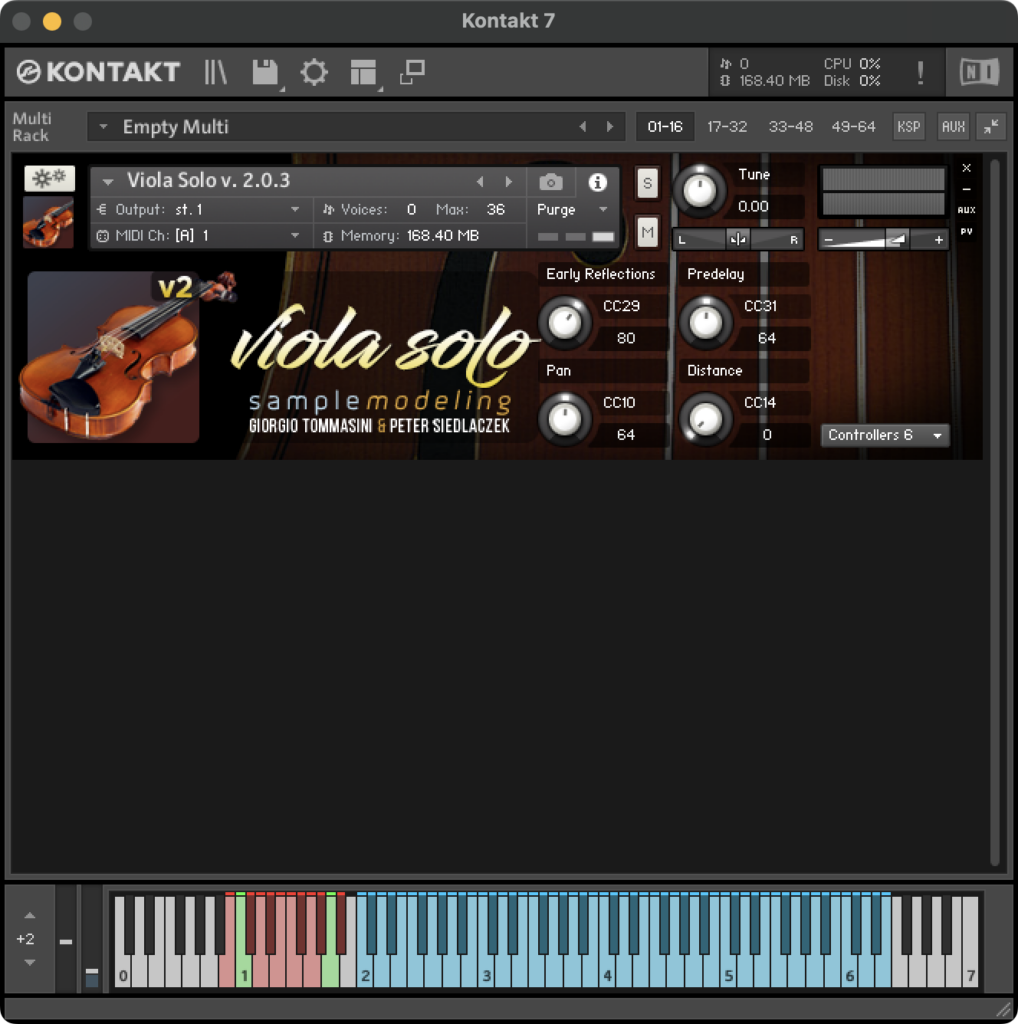The width and height of the screenshot is (1018, 1024).
Task: Click the Kontakt logo
Action: 98,72
